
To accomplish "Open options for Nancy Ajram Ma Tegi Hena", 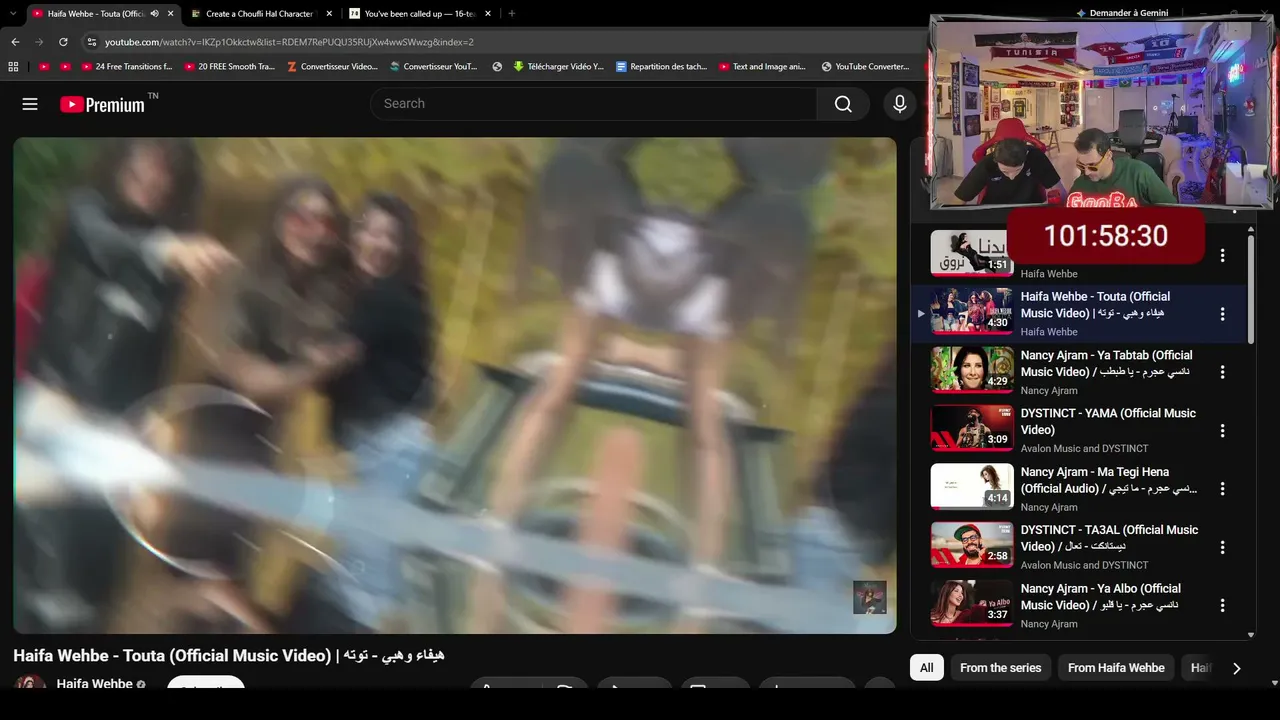I will click(x=1222, y=489).
